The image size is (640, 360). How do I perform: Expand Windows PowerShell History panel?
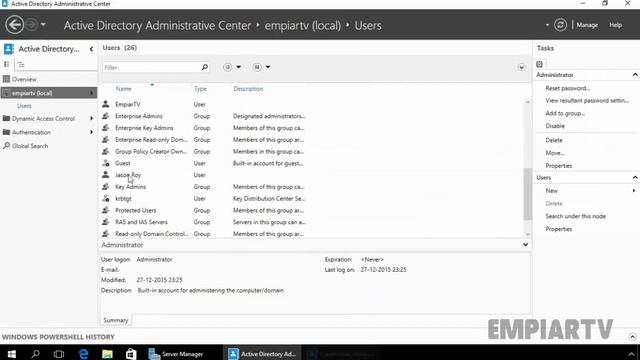click(x=632, y=337)
